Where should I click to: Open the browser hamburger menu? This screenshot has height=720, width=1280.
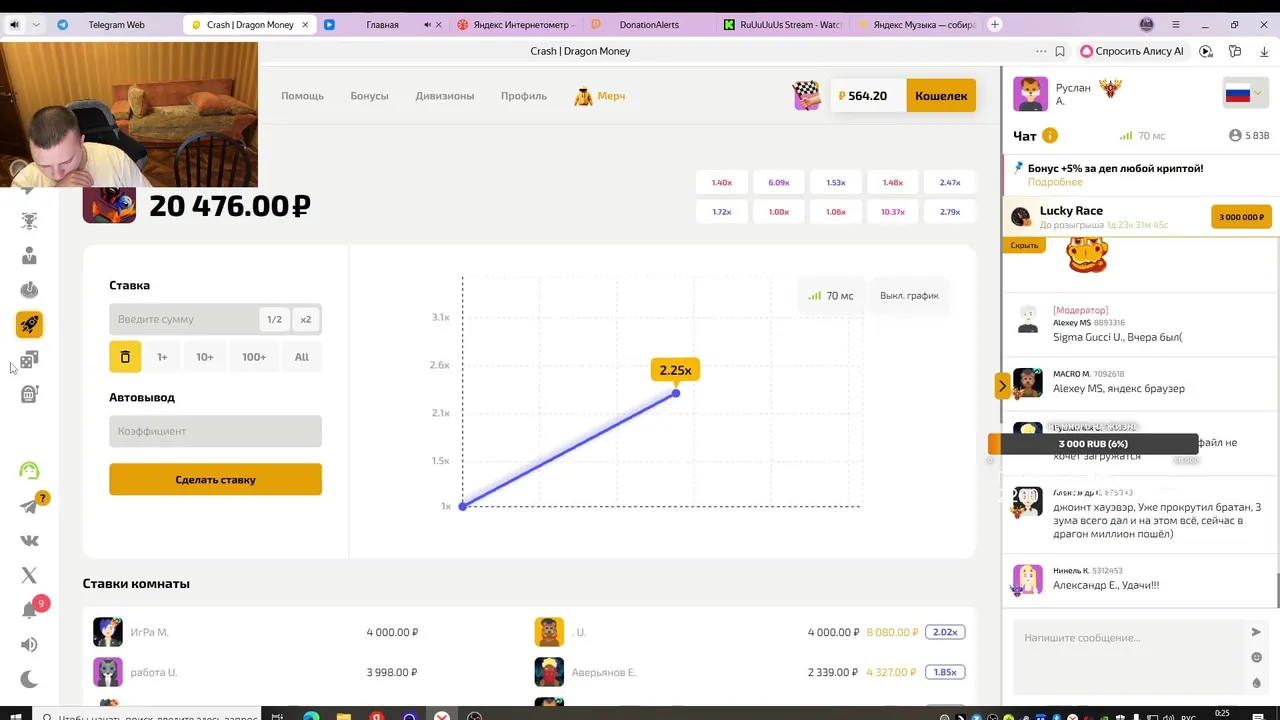[1175, 24]
